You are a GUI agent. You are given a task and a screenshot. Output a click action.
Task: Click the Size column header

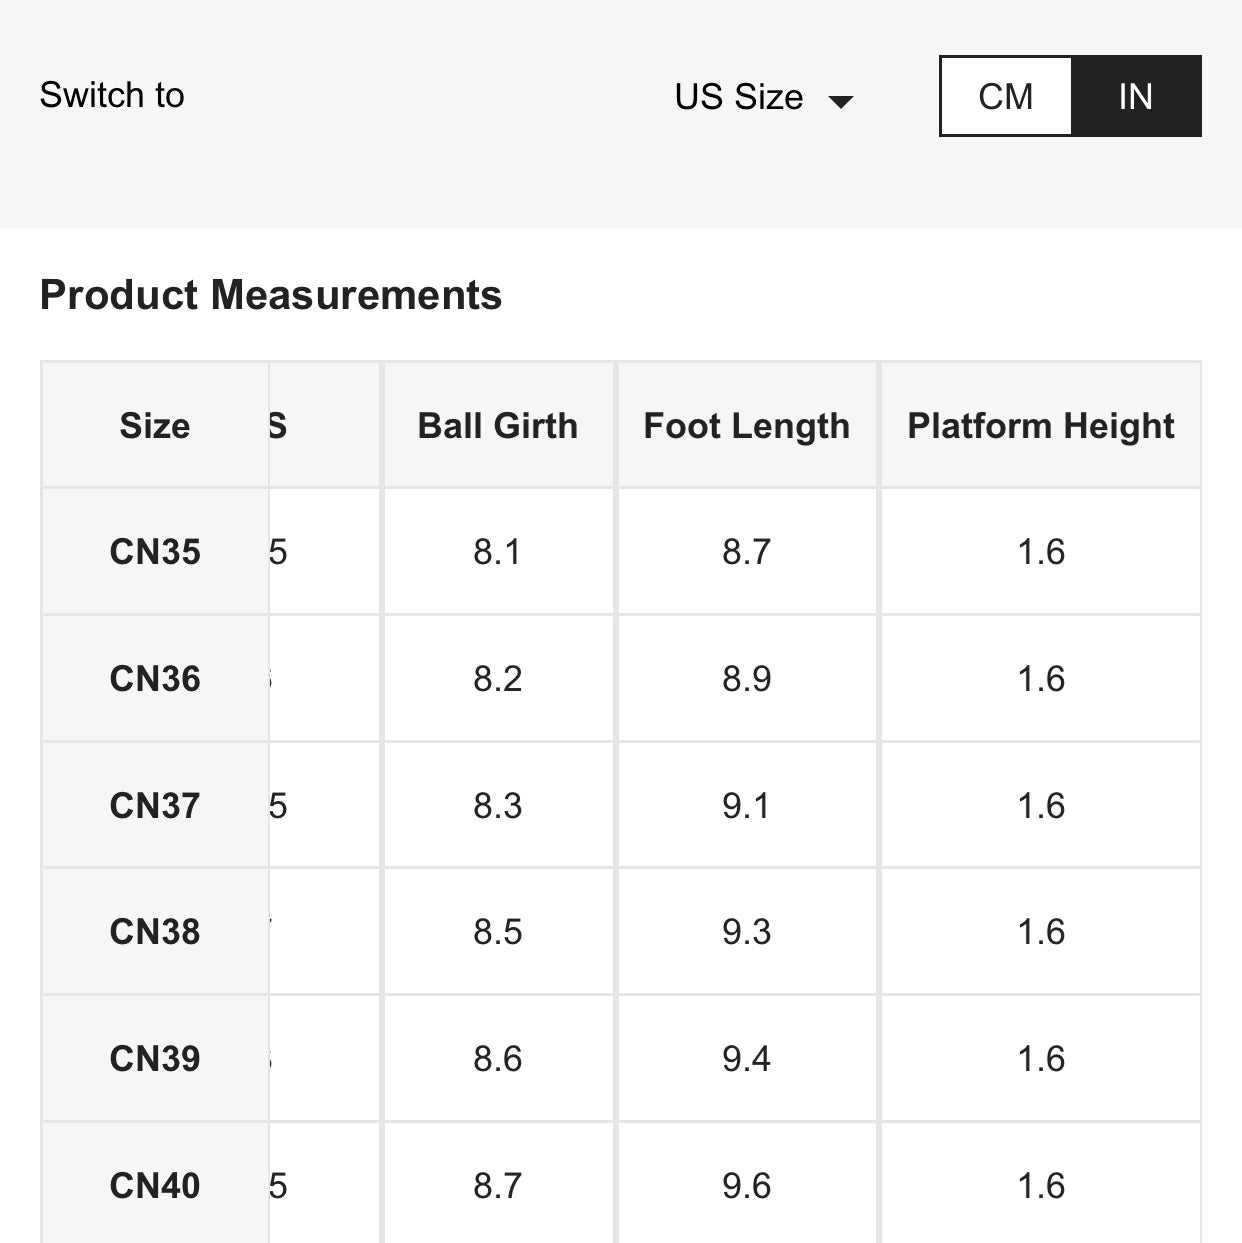[x=154, y=425]
